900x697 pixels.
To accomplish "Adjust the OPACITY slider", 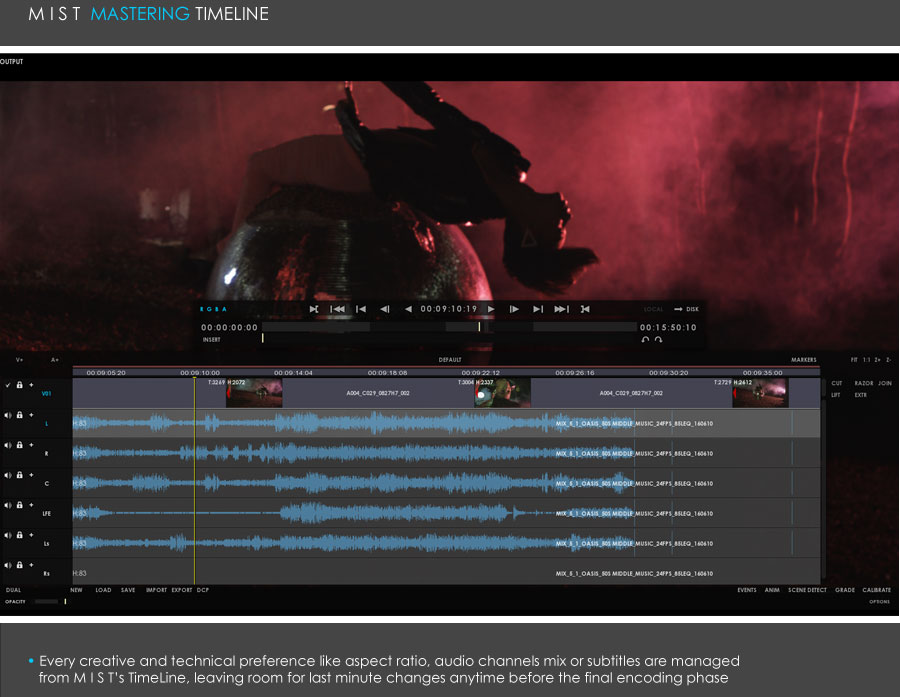I will [47, 602].
